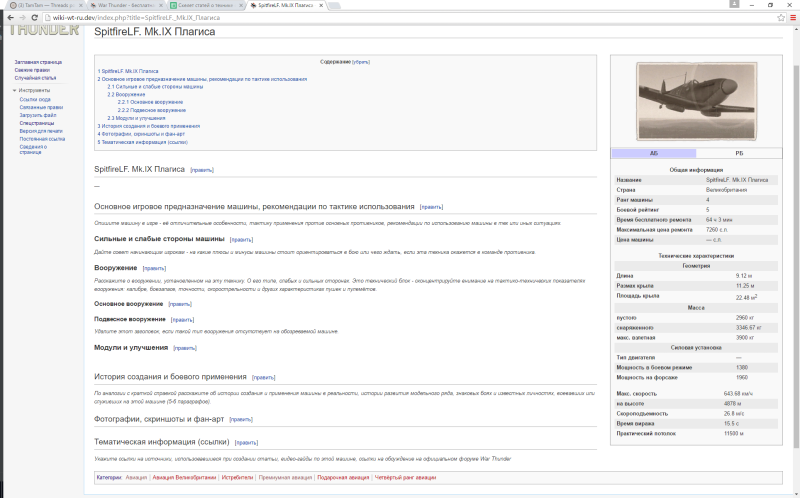Click 'Версия для печати' link

coord(41,131)
